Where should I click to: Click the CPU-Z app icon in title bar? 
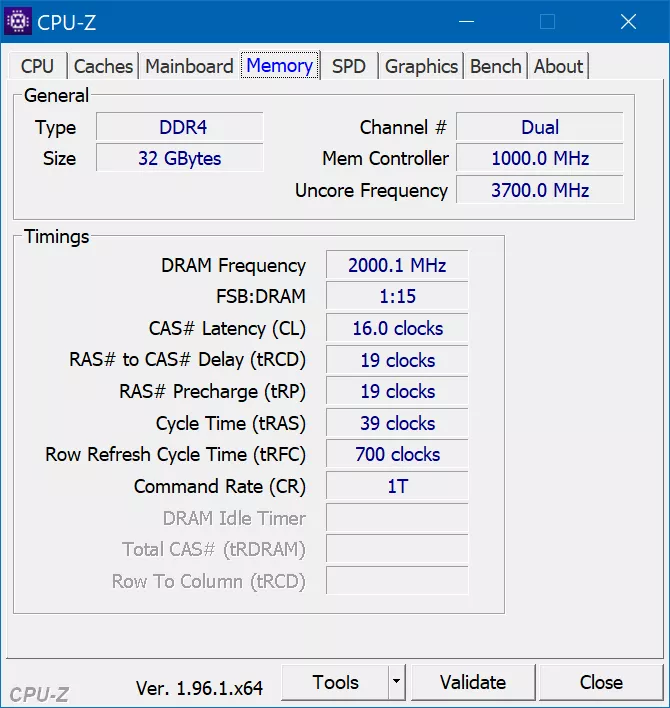[18, 21]
